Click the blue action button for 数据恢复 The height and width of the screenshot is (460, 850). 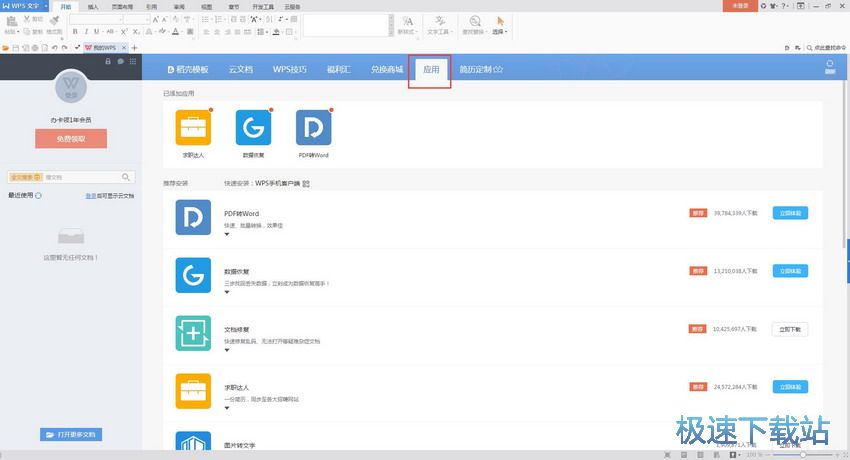coord(790,271)
